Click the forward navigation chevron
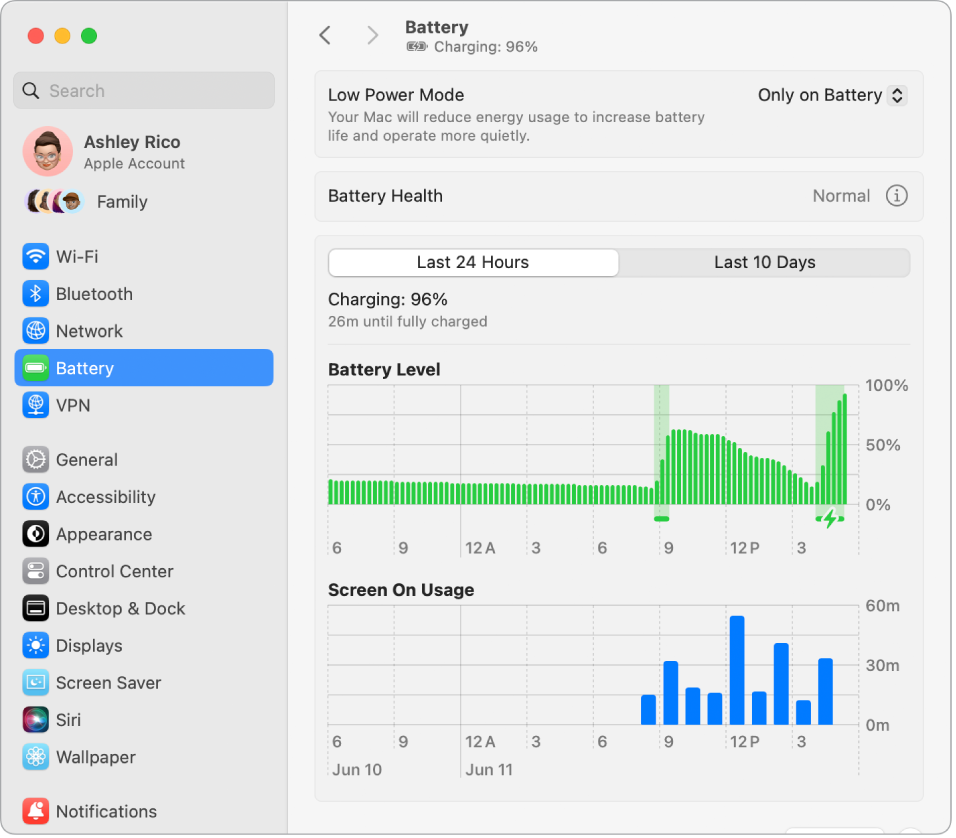Screen dimensions: 956x838 372,34
